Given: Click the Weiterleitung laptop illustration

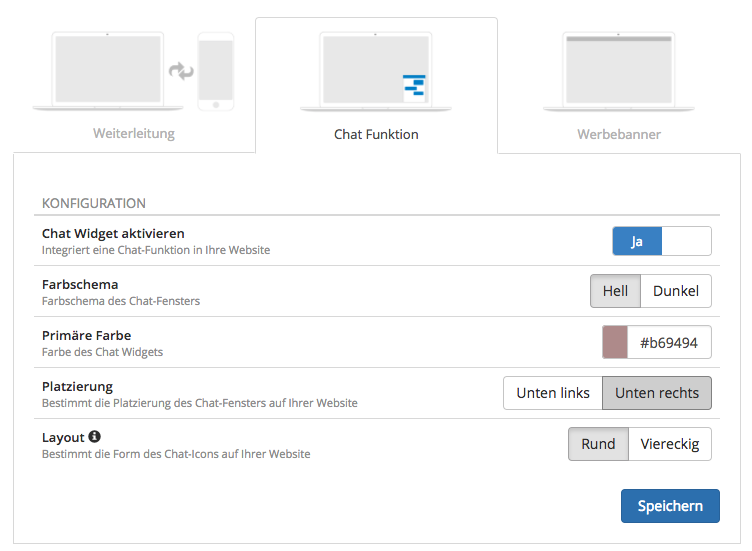Looking at the screenshot, I should pos(108,71).
